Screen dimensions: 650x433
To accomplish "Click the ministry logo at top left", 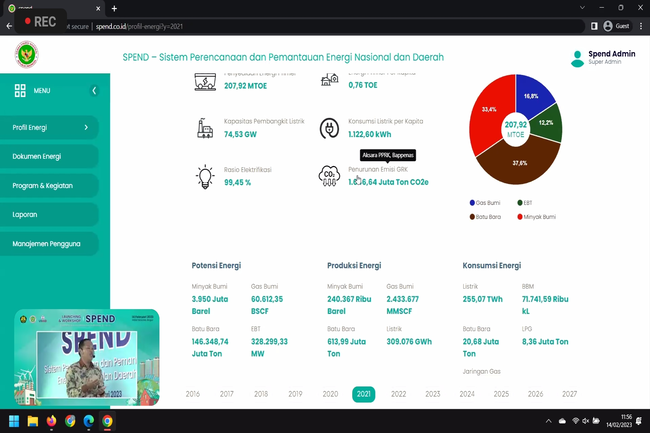I will [x=26, y=54].
